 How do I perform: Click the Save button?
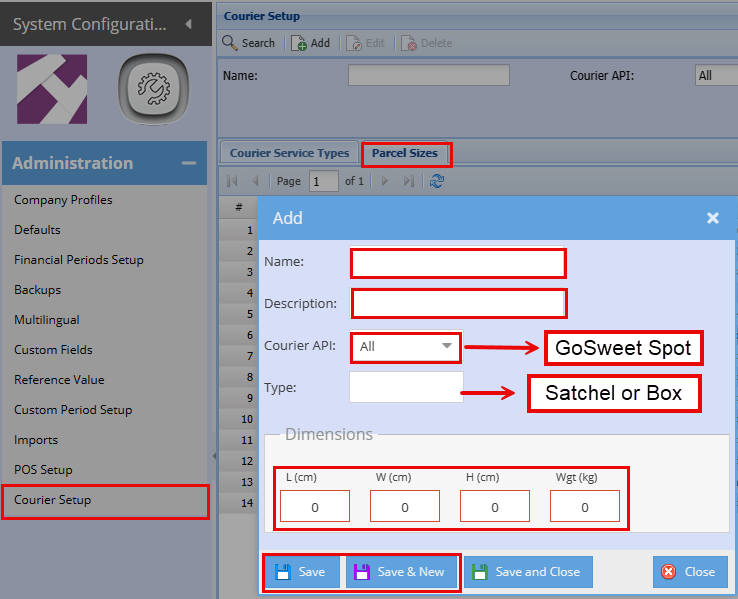click(302, 572)
